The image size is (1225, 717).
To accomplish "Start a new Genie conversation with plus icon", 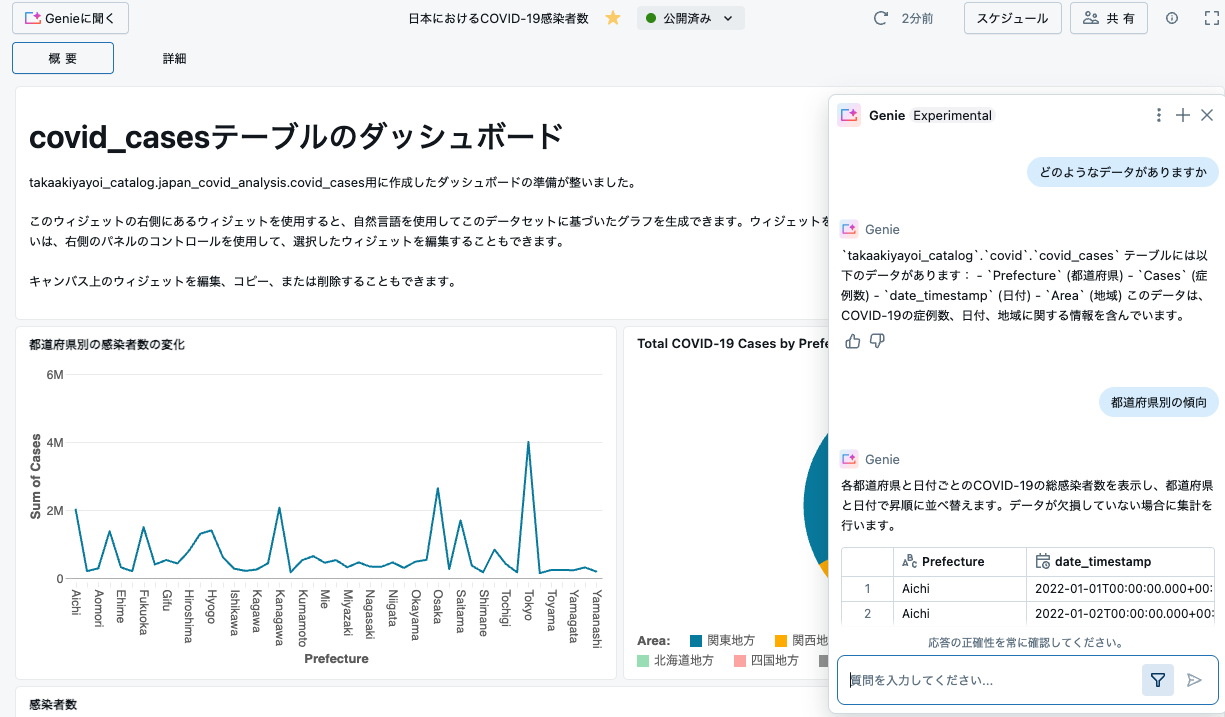I will pos(1182,115).
